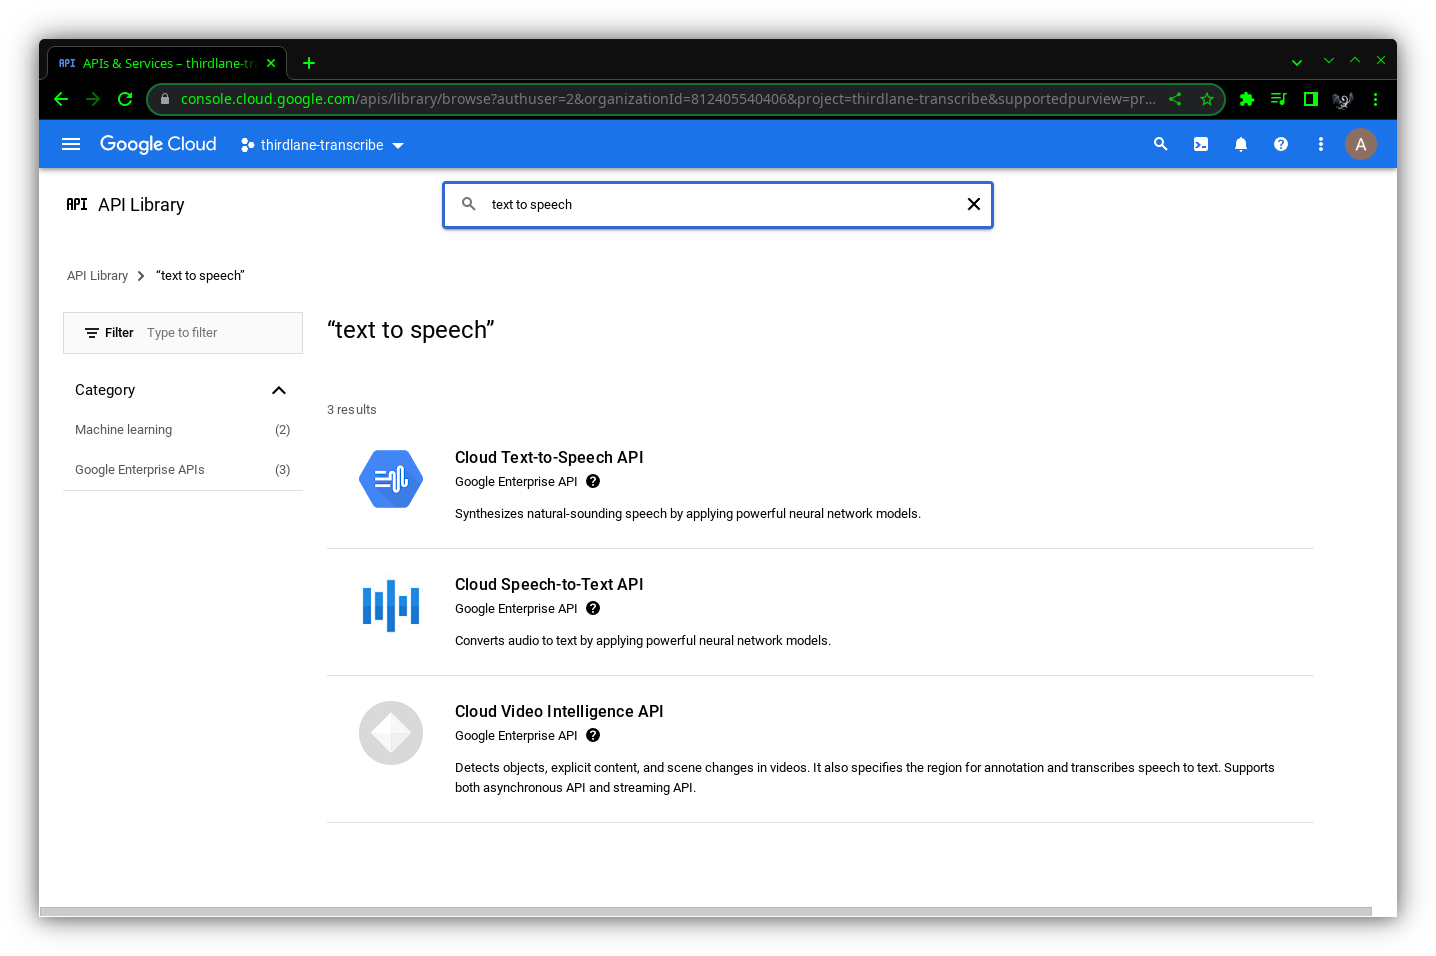
Task: Filter by Google Enterprise APIs category
Action: click(x=183, y=470)
